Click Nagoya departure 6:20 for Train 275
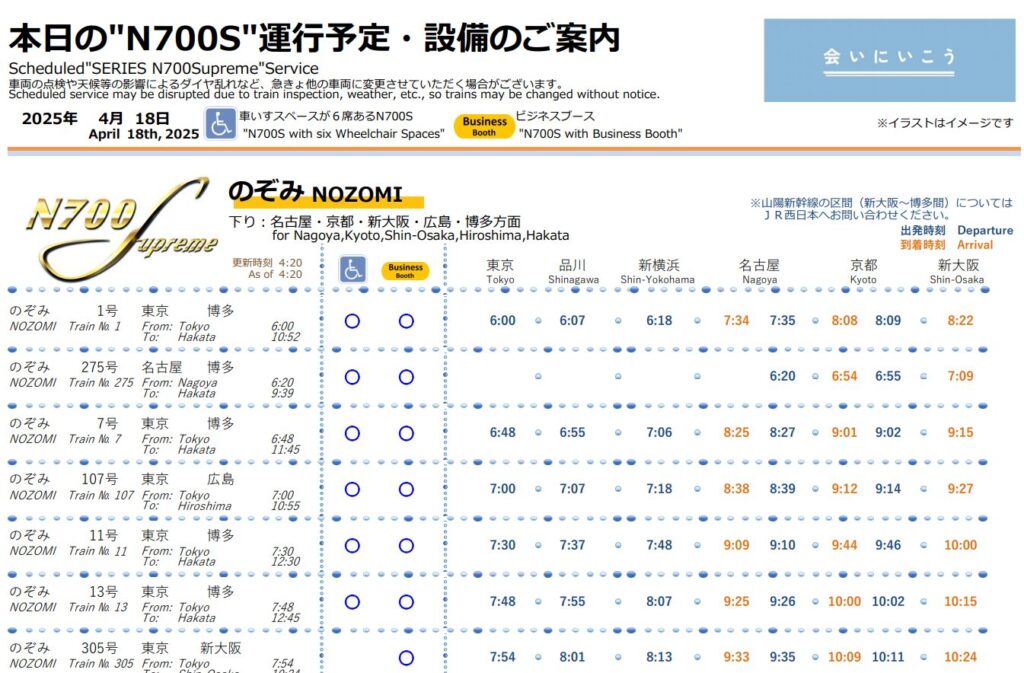Viewport: 1024px width, 673px height. tap(782, 376)
